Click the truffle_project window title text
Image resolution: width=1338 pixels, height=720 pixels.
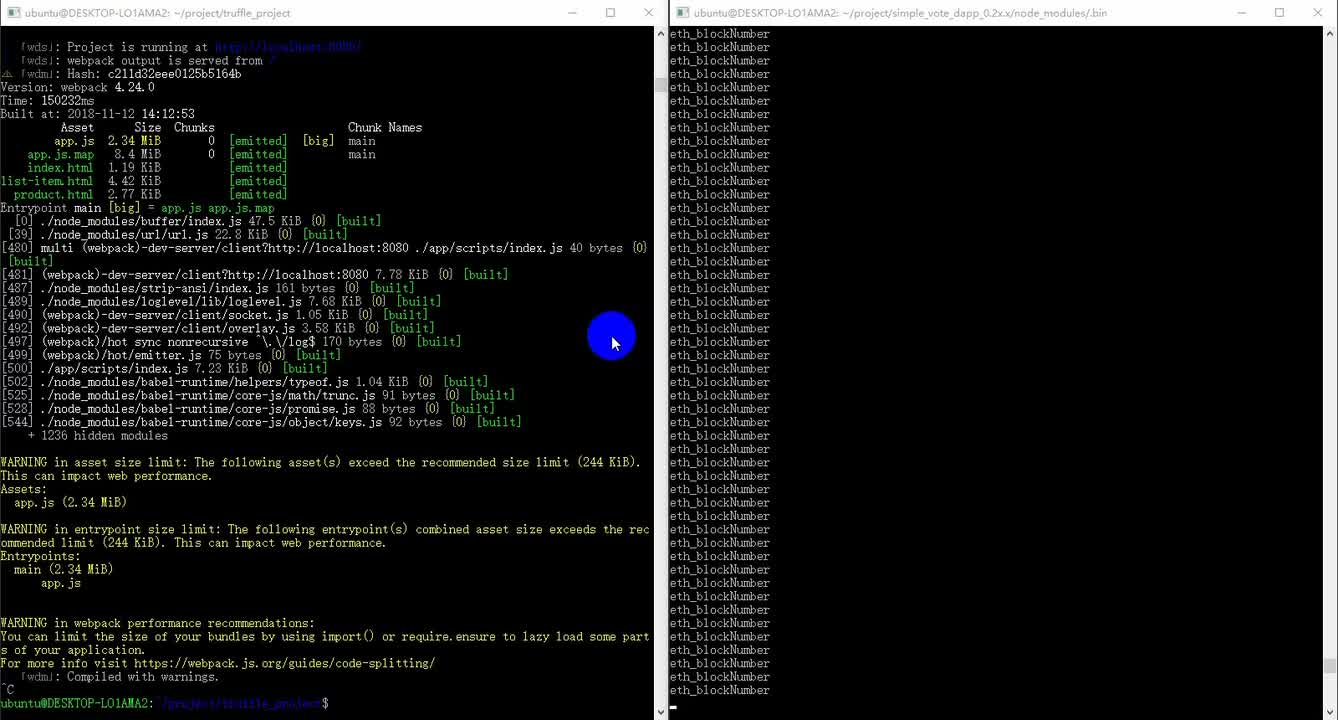point(157,13)
